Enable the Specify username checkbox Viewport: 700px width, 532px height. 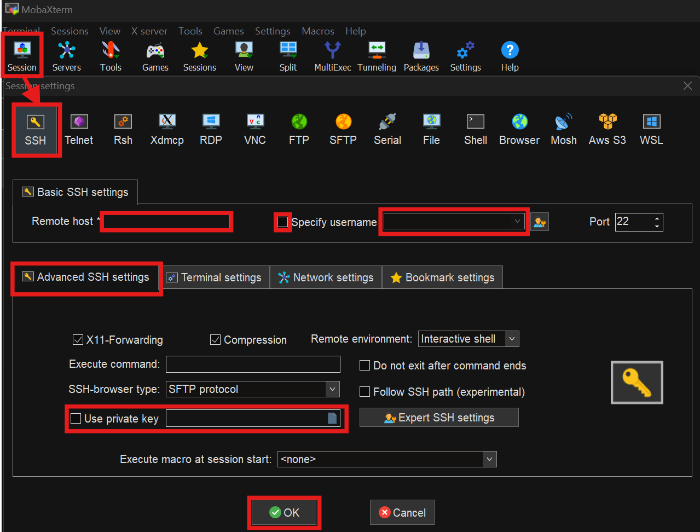point(282,222)
